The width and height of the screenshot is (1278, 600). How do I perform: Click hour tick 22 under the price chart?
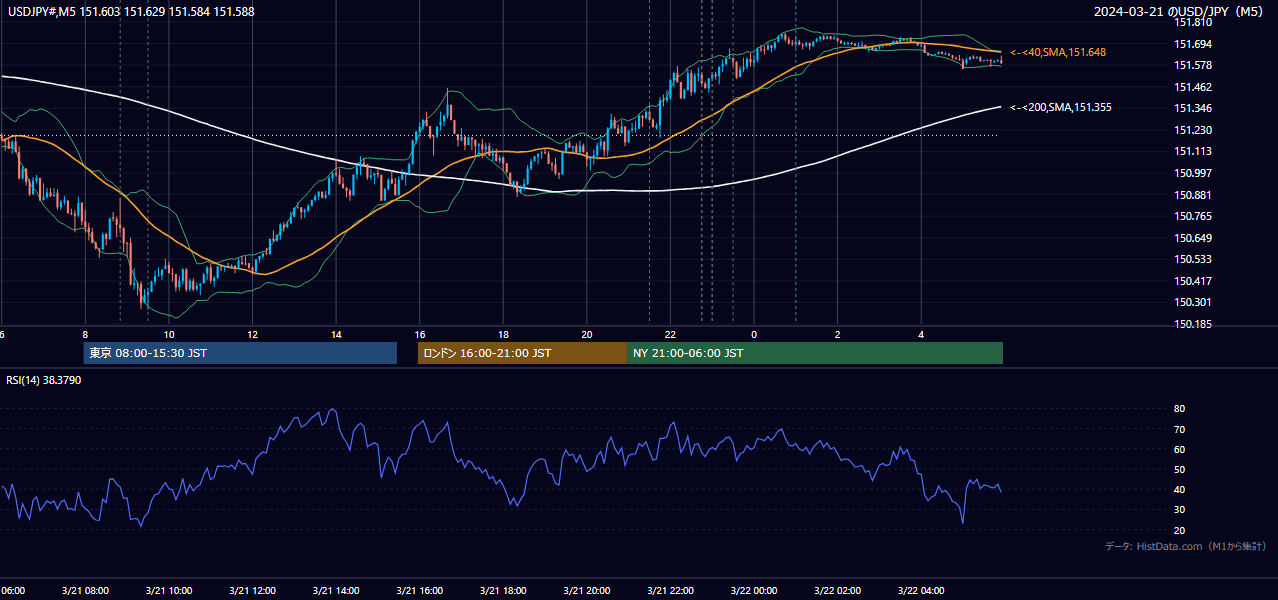(671, 334)
